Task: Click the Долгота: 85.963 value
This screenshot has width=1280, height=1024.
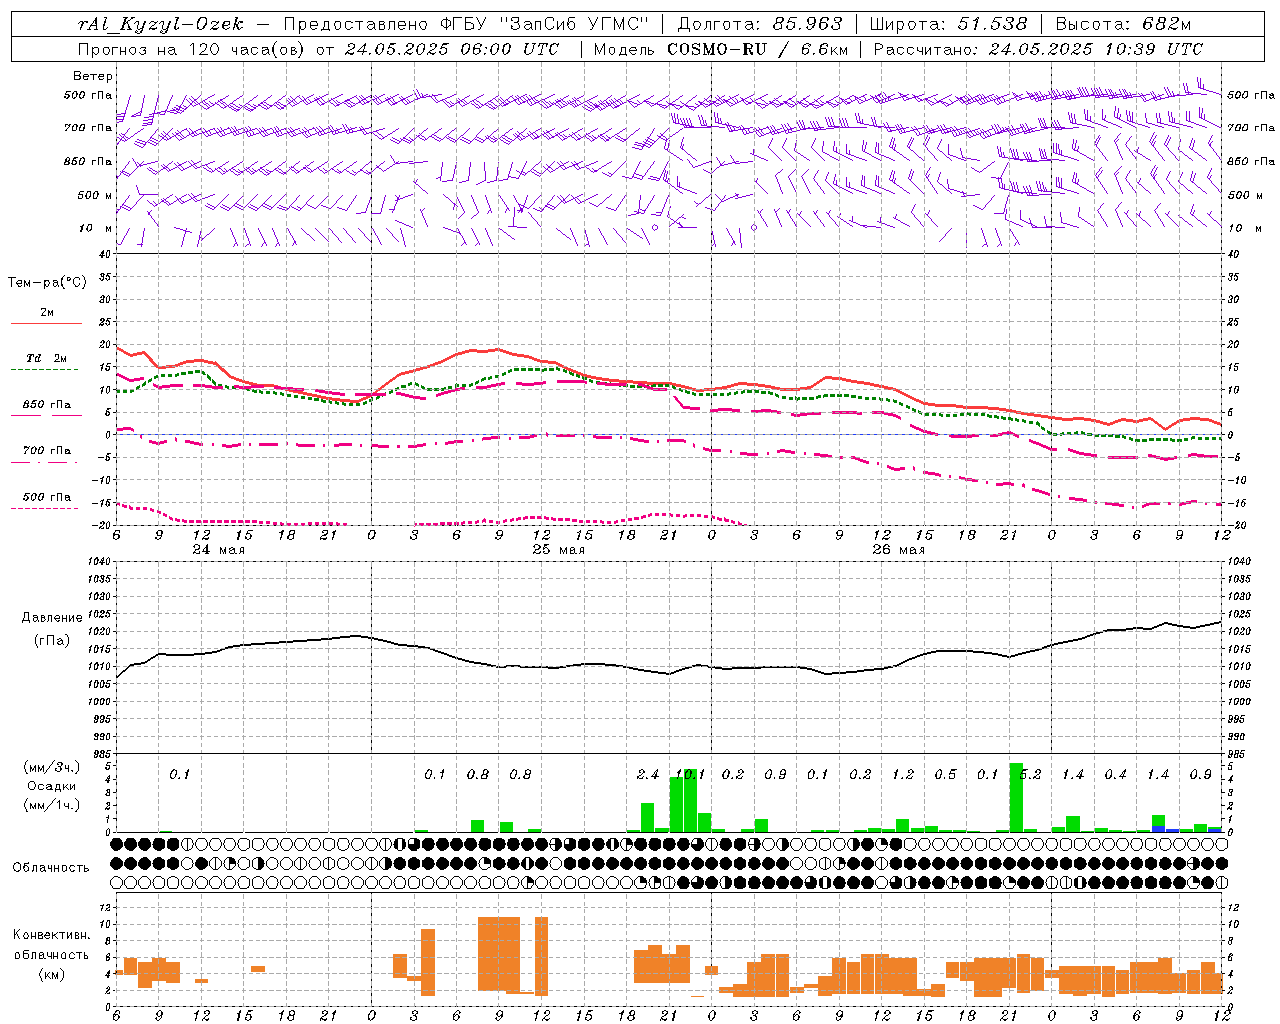Action: point(760,25)
